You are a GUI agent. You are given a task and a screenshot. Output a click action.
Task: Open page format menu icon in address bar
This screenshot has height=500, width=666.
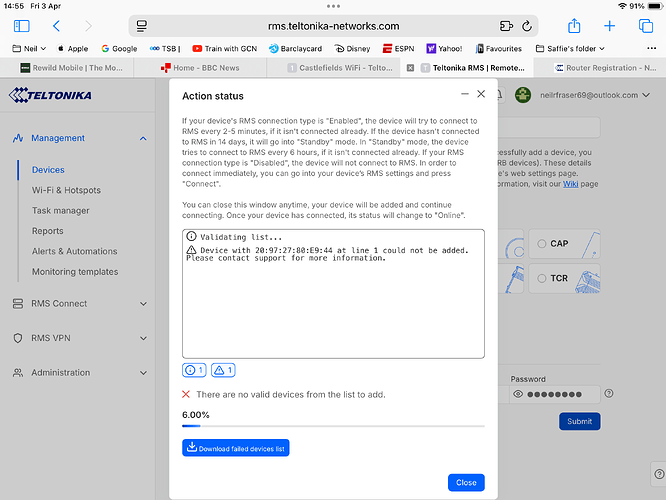pyautogui.click(x=141, y=26)
